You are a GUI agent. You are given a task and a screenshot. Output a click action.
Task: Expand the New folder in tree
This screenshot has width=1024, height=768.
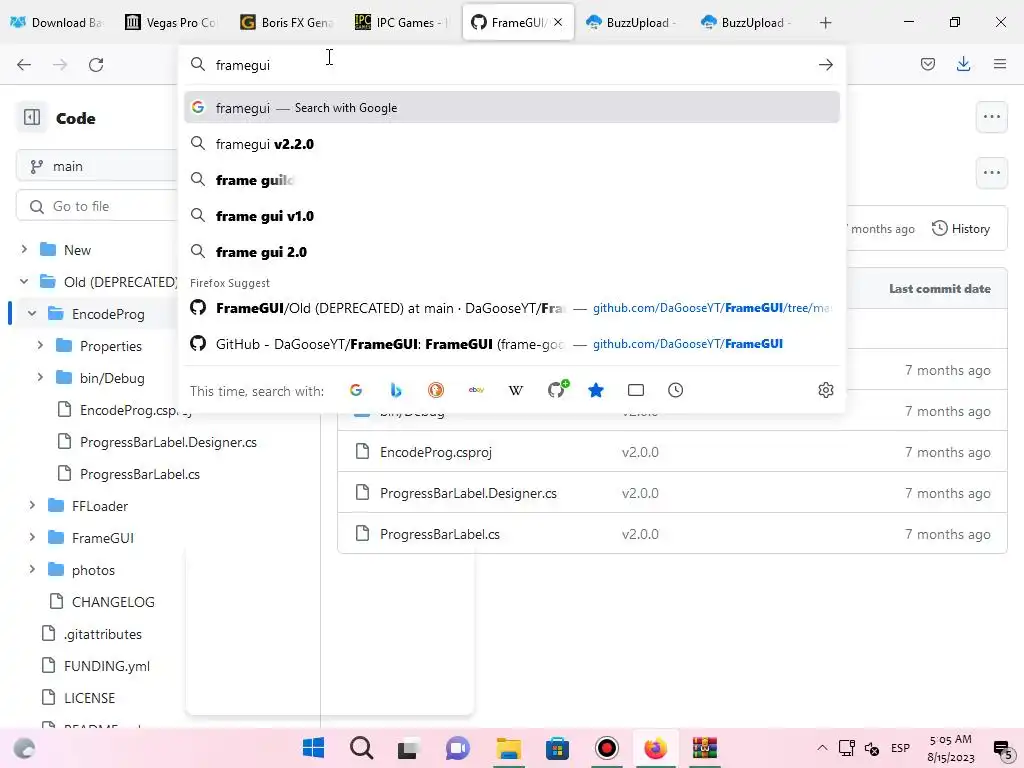(x=24, y=249)
